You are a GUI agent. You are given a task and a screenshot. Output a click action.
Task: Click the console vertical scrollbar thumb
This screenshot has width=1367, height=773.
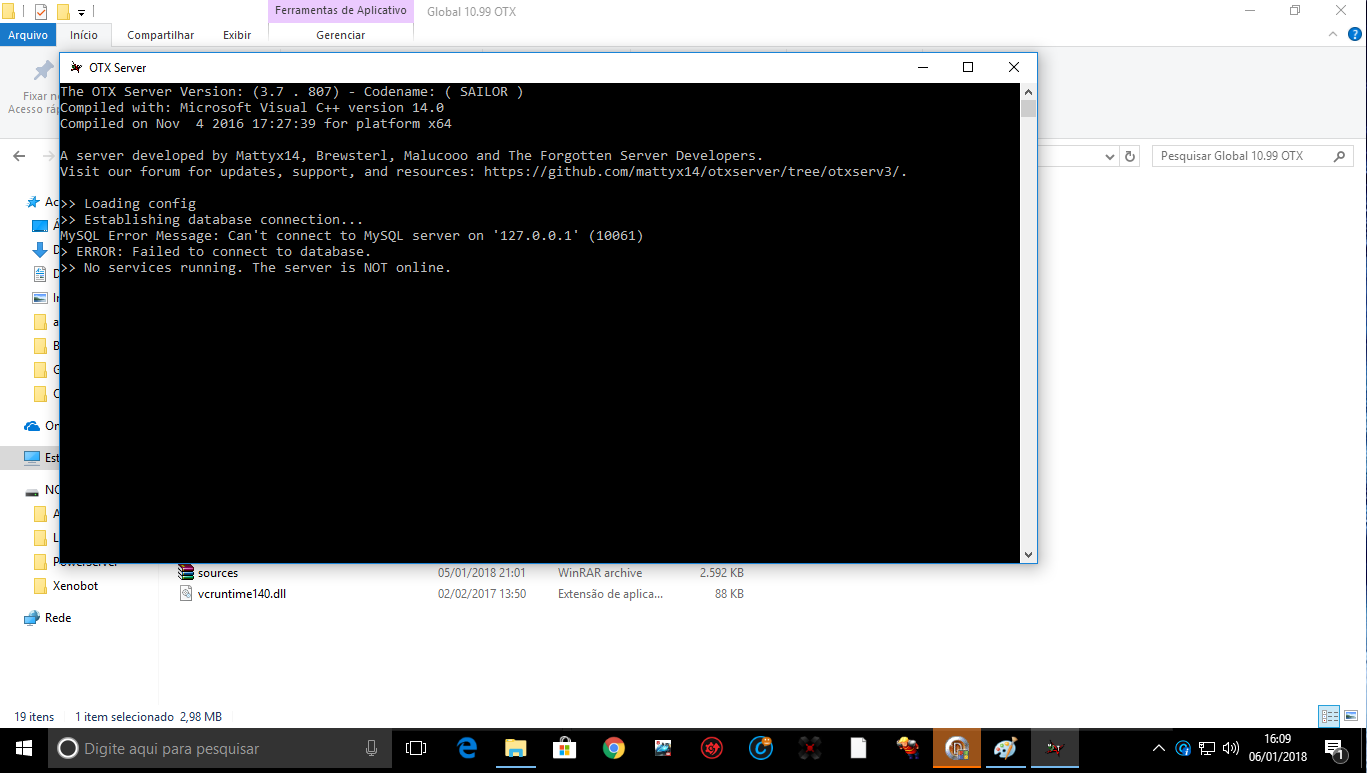pyautogui.click(x=1029, y=109)
